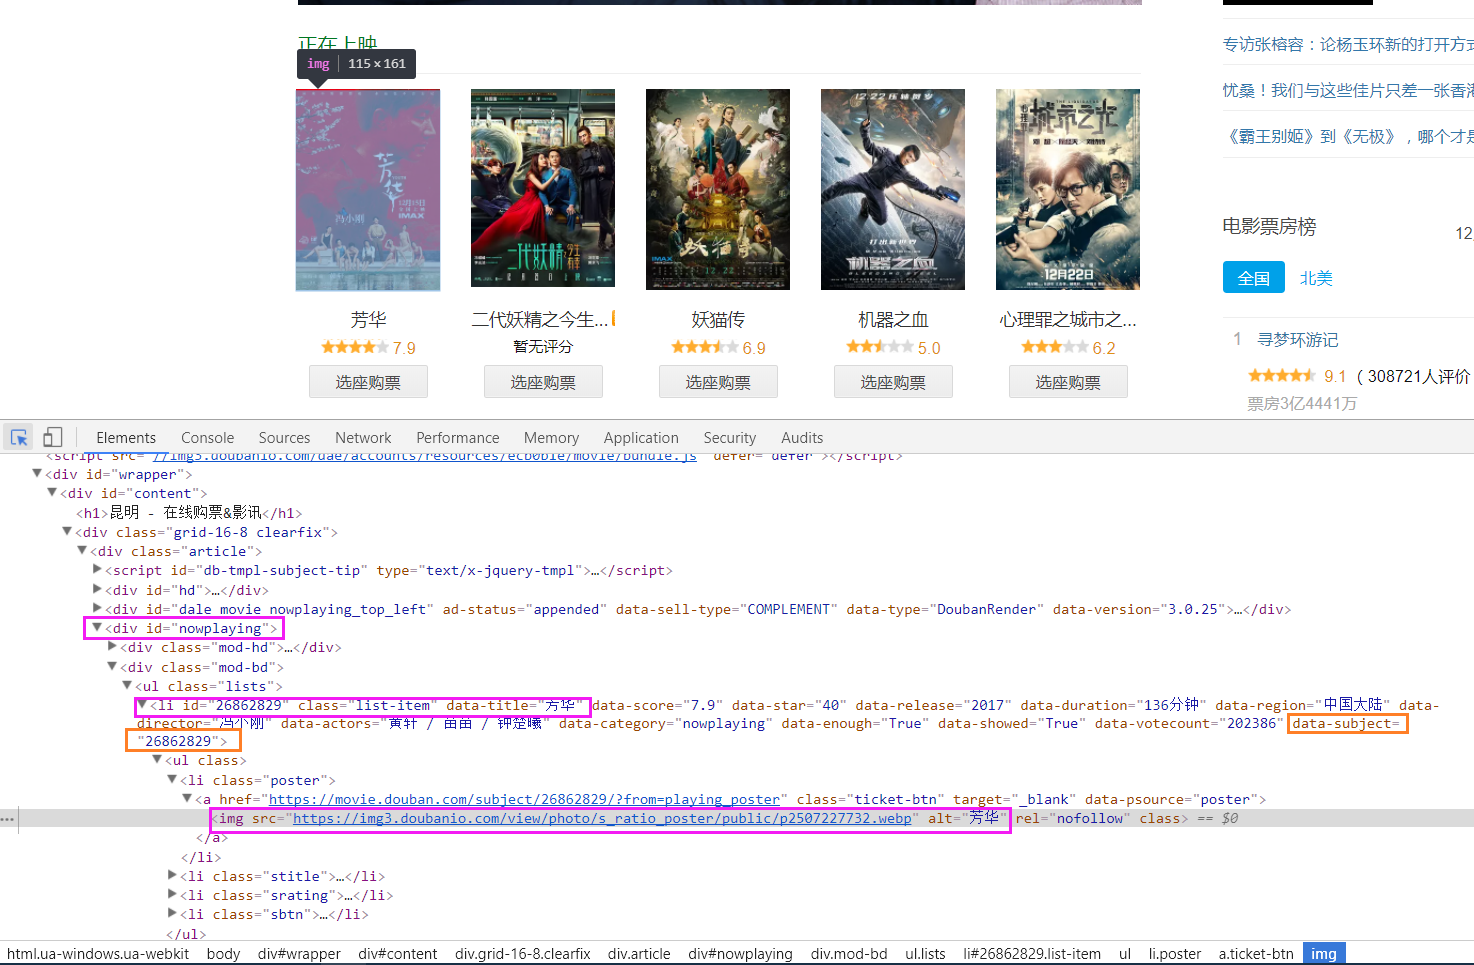
Task: Collapse the div class="mod-bd" node
Action: pos(112,667)
